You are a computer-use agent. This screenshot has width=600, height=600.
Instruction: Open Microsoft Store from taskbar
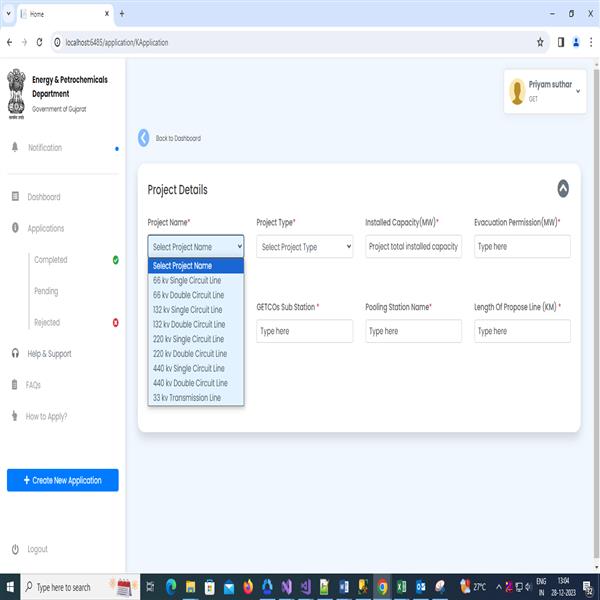[x=209, y=587]
